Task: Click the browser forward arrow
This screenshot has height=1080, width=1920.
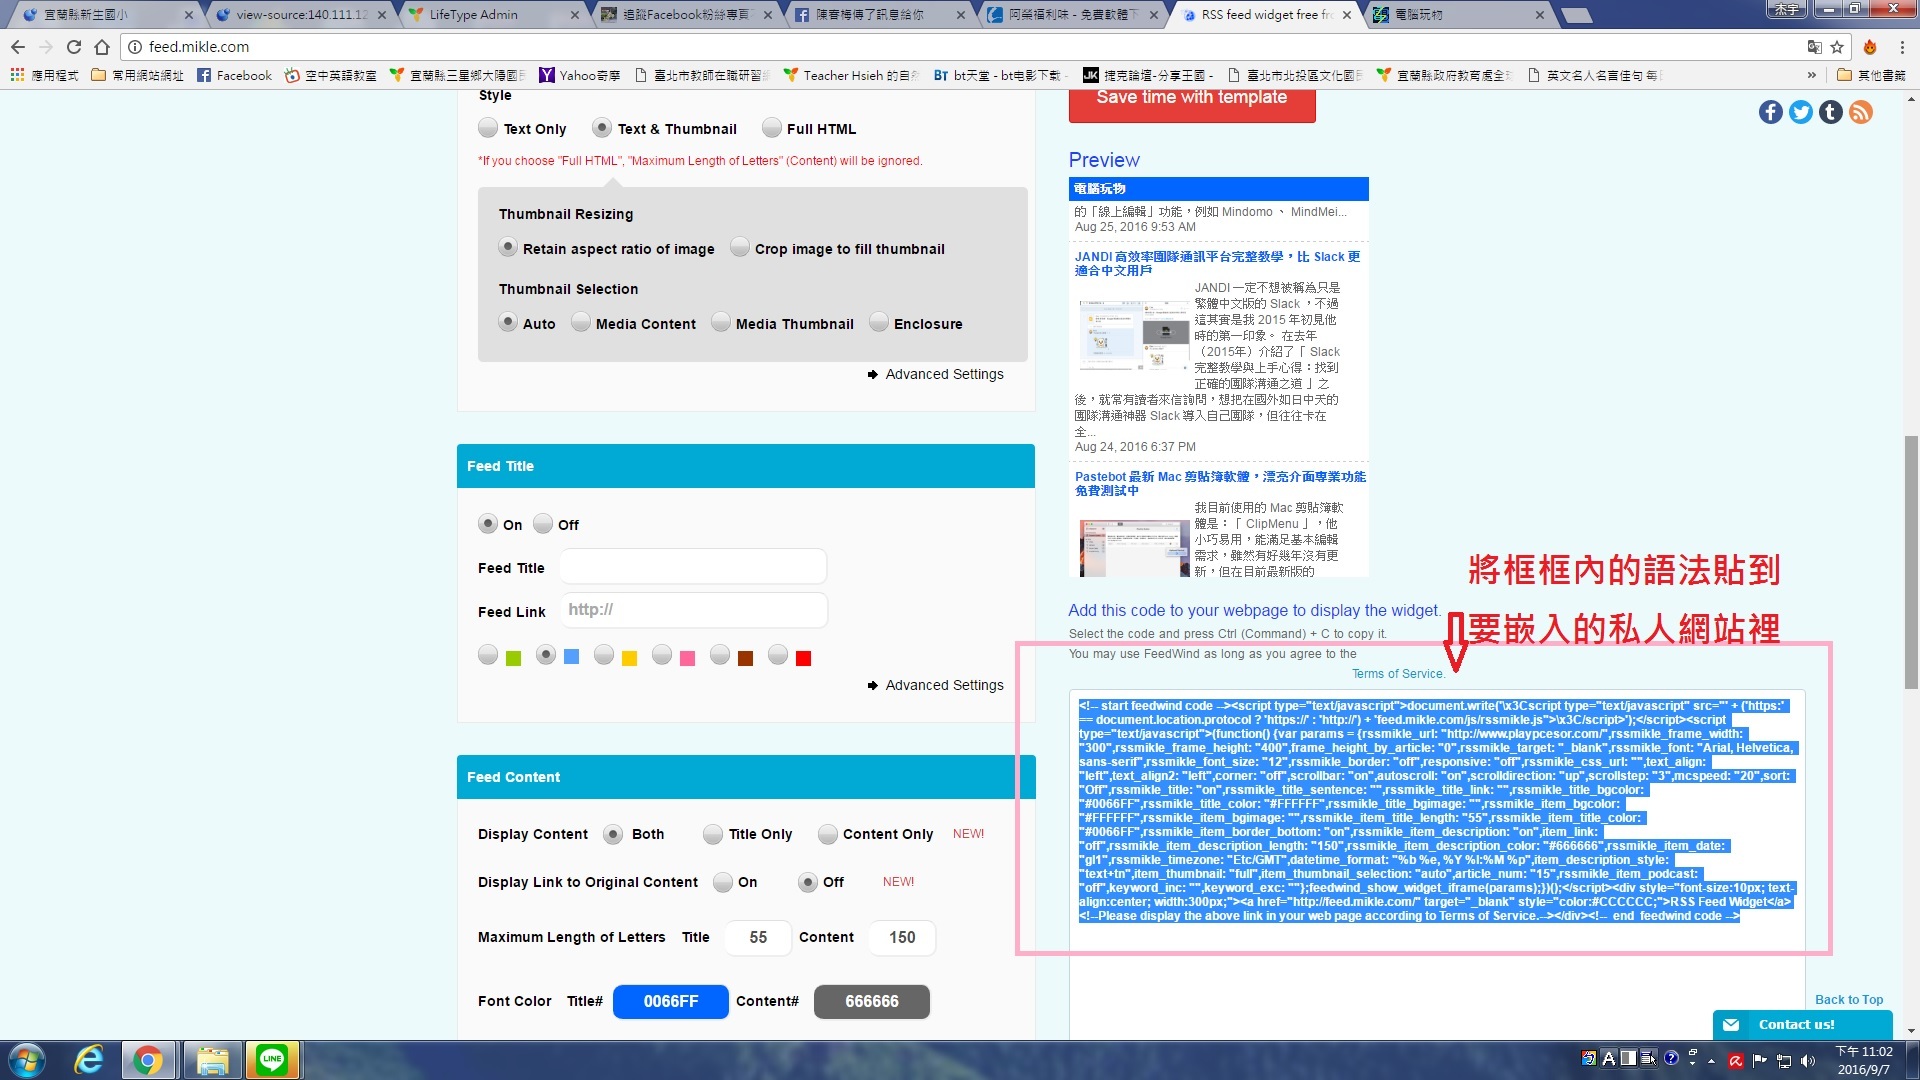Action: tap(46, 47)
